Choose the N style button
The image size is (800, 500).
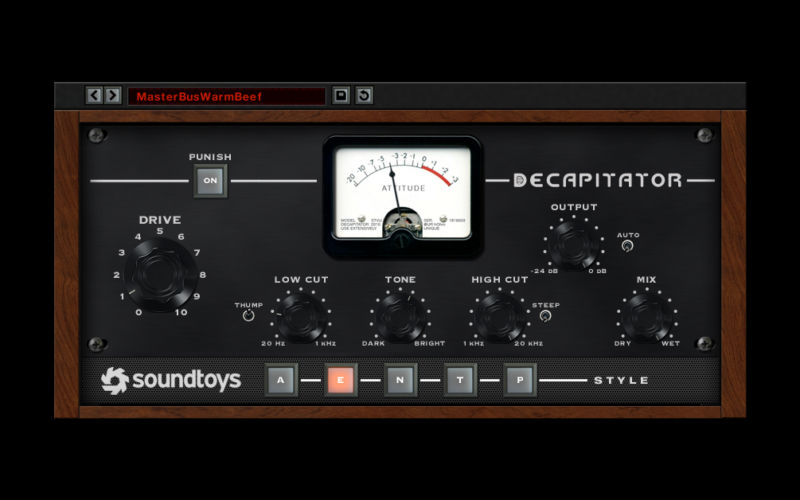pyautogui.click(x=401, y=380)
